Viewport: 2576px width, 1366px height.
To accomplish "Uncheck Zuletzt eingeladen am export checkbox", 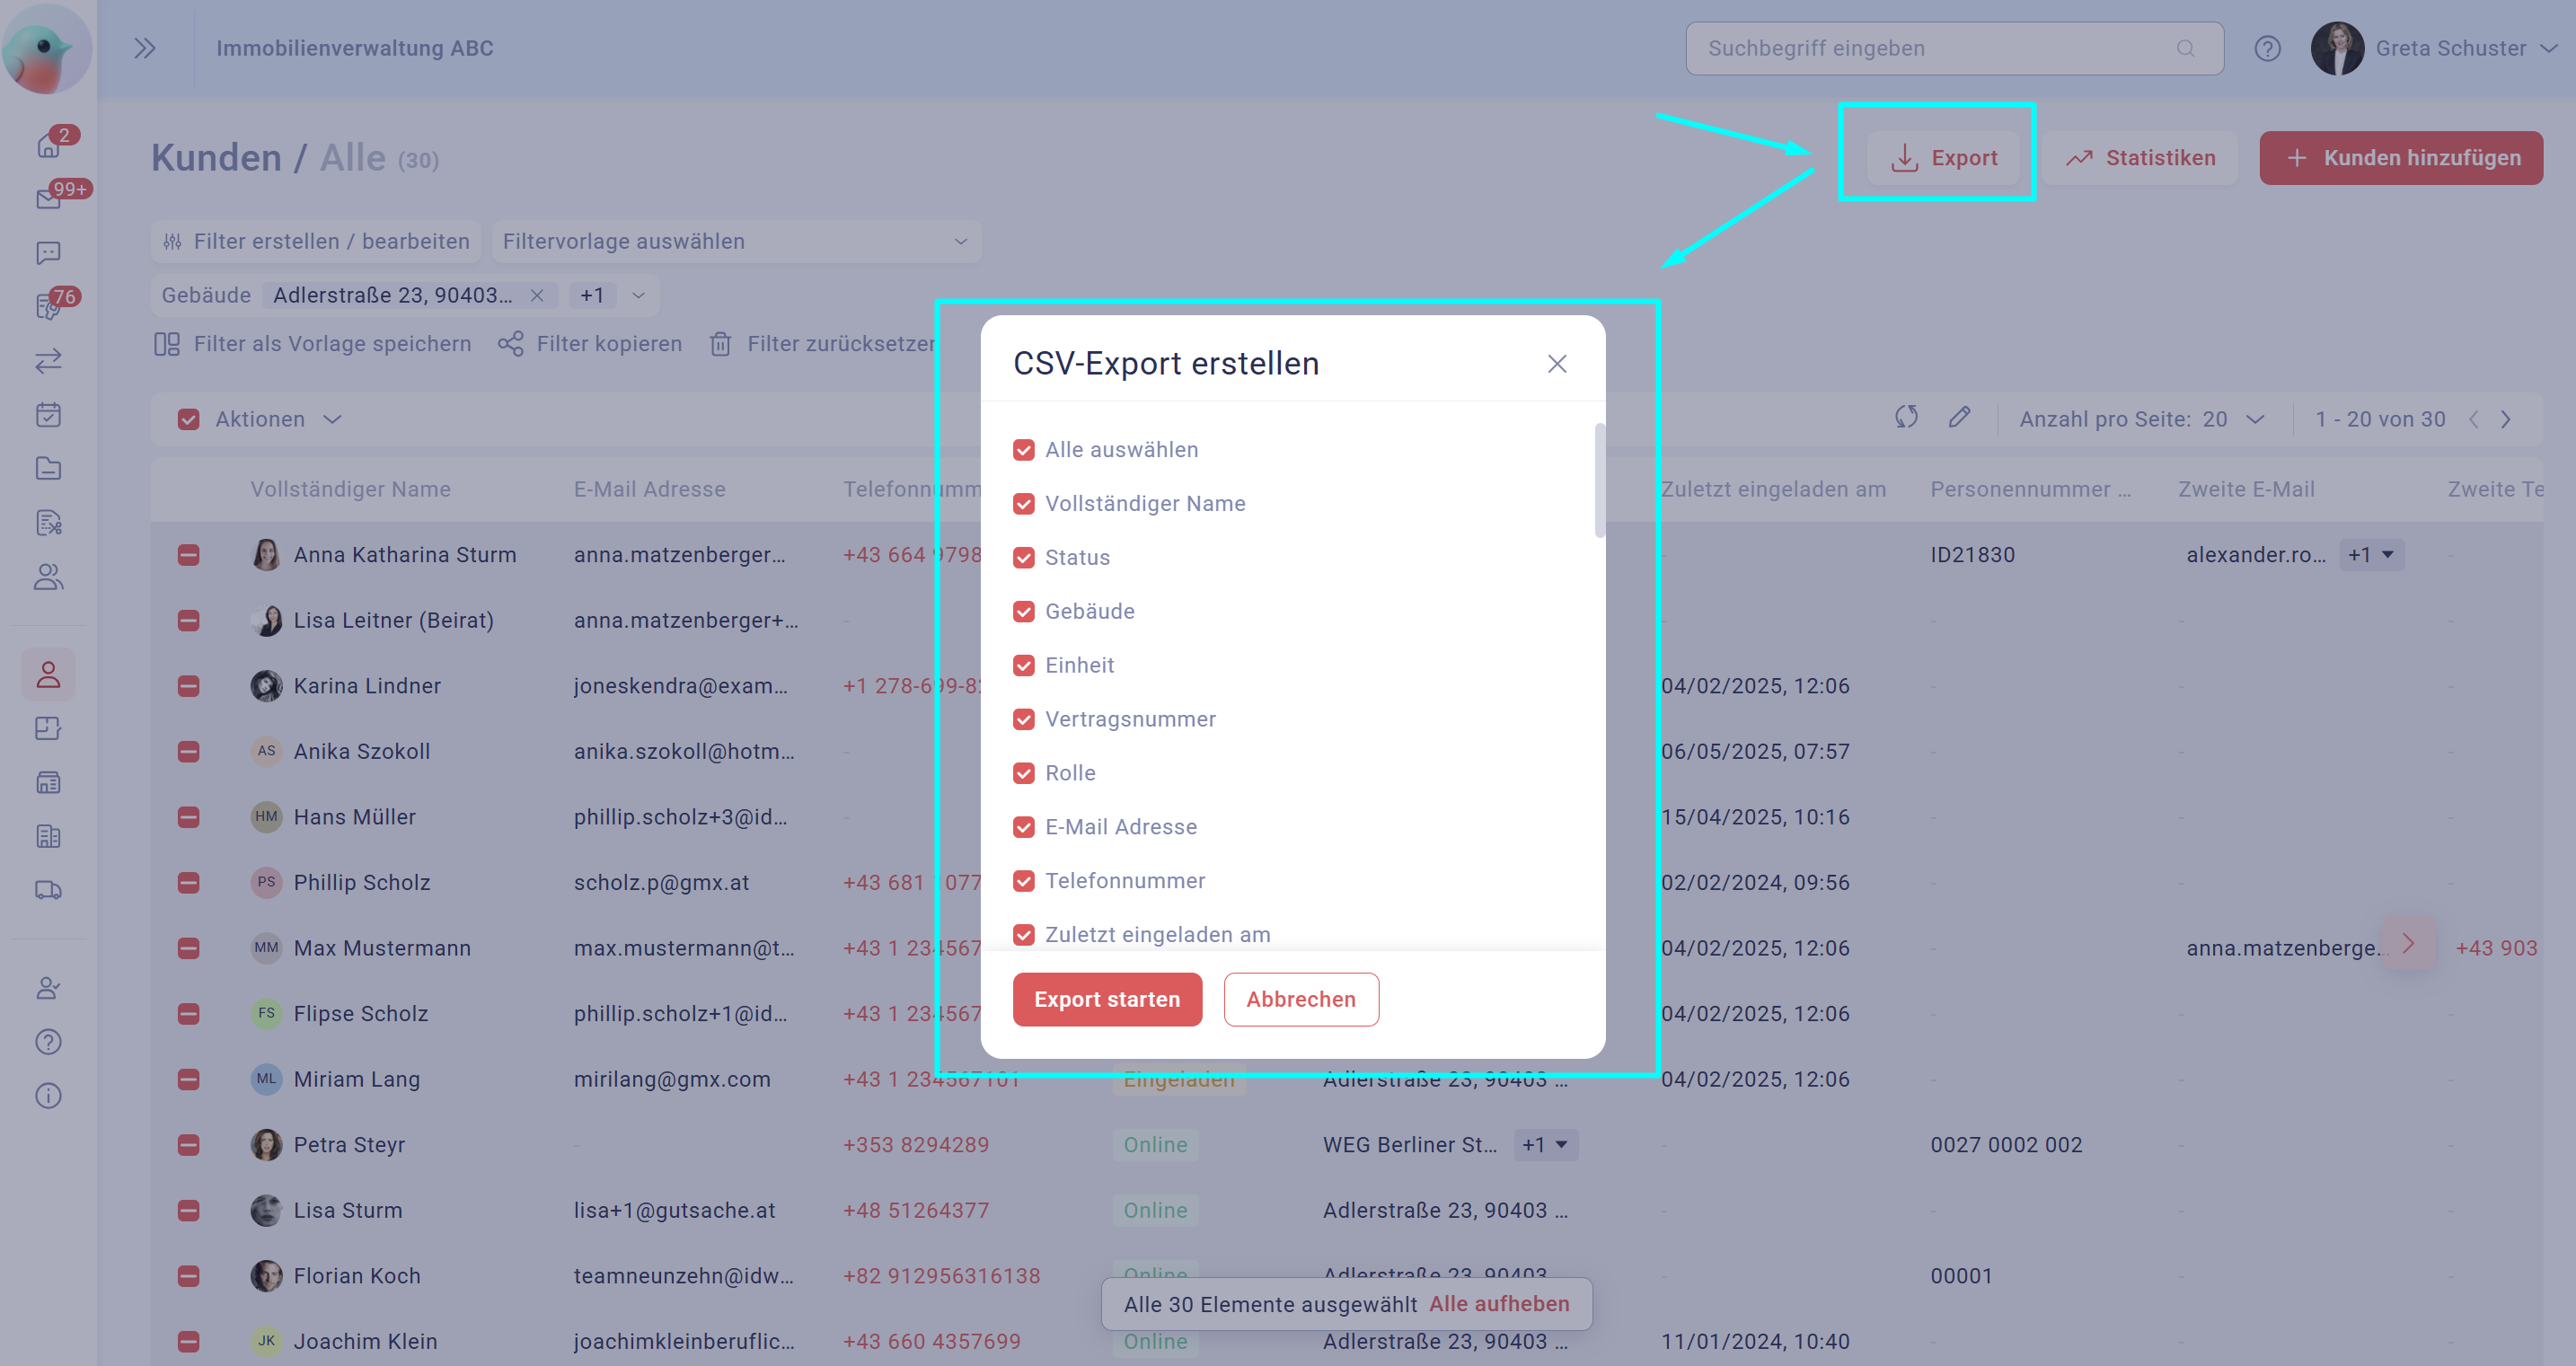I will pyautogui.click(x=1023, y=935).
